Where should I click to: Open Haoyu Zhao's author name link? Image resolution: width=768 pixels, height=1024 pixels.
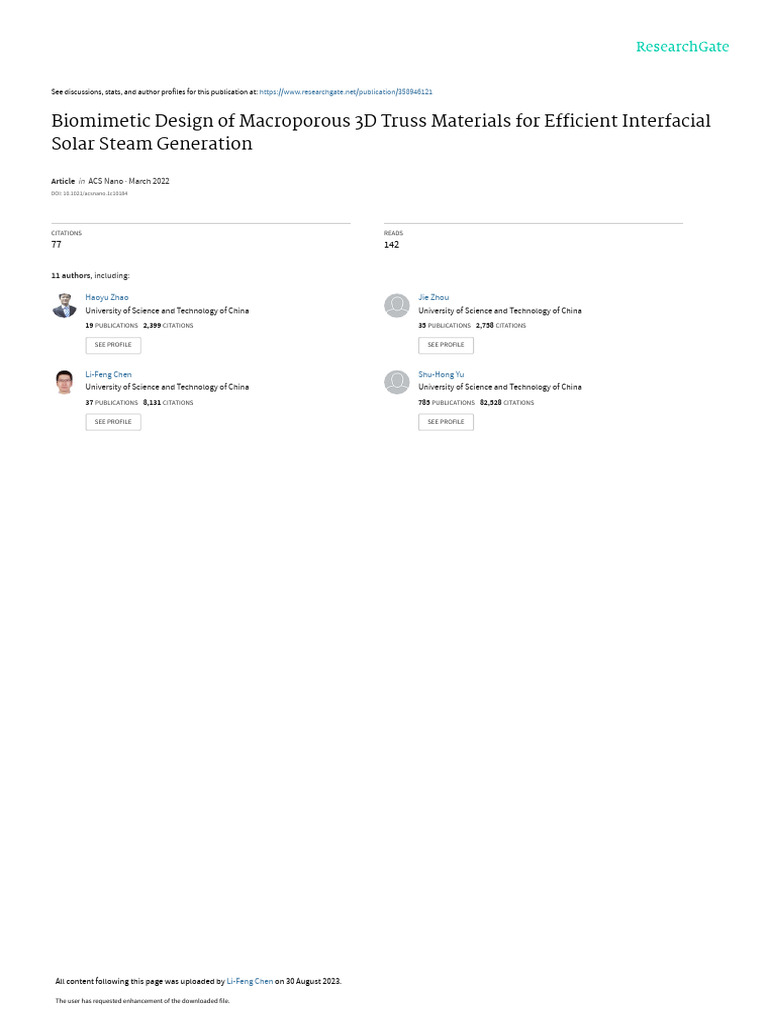pyautogui.click(x=106, y=297)
